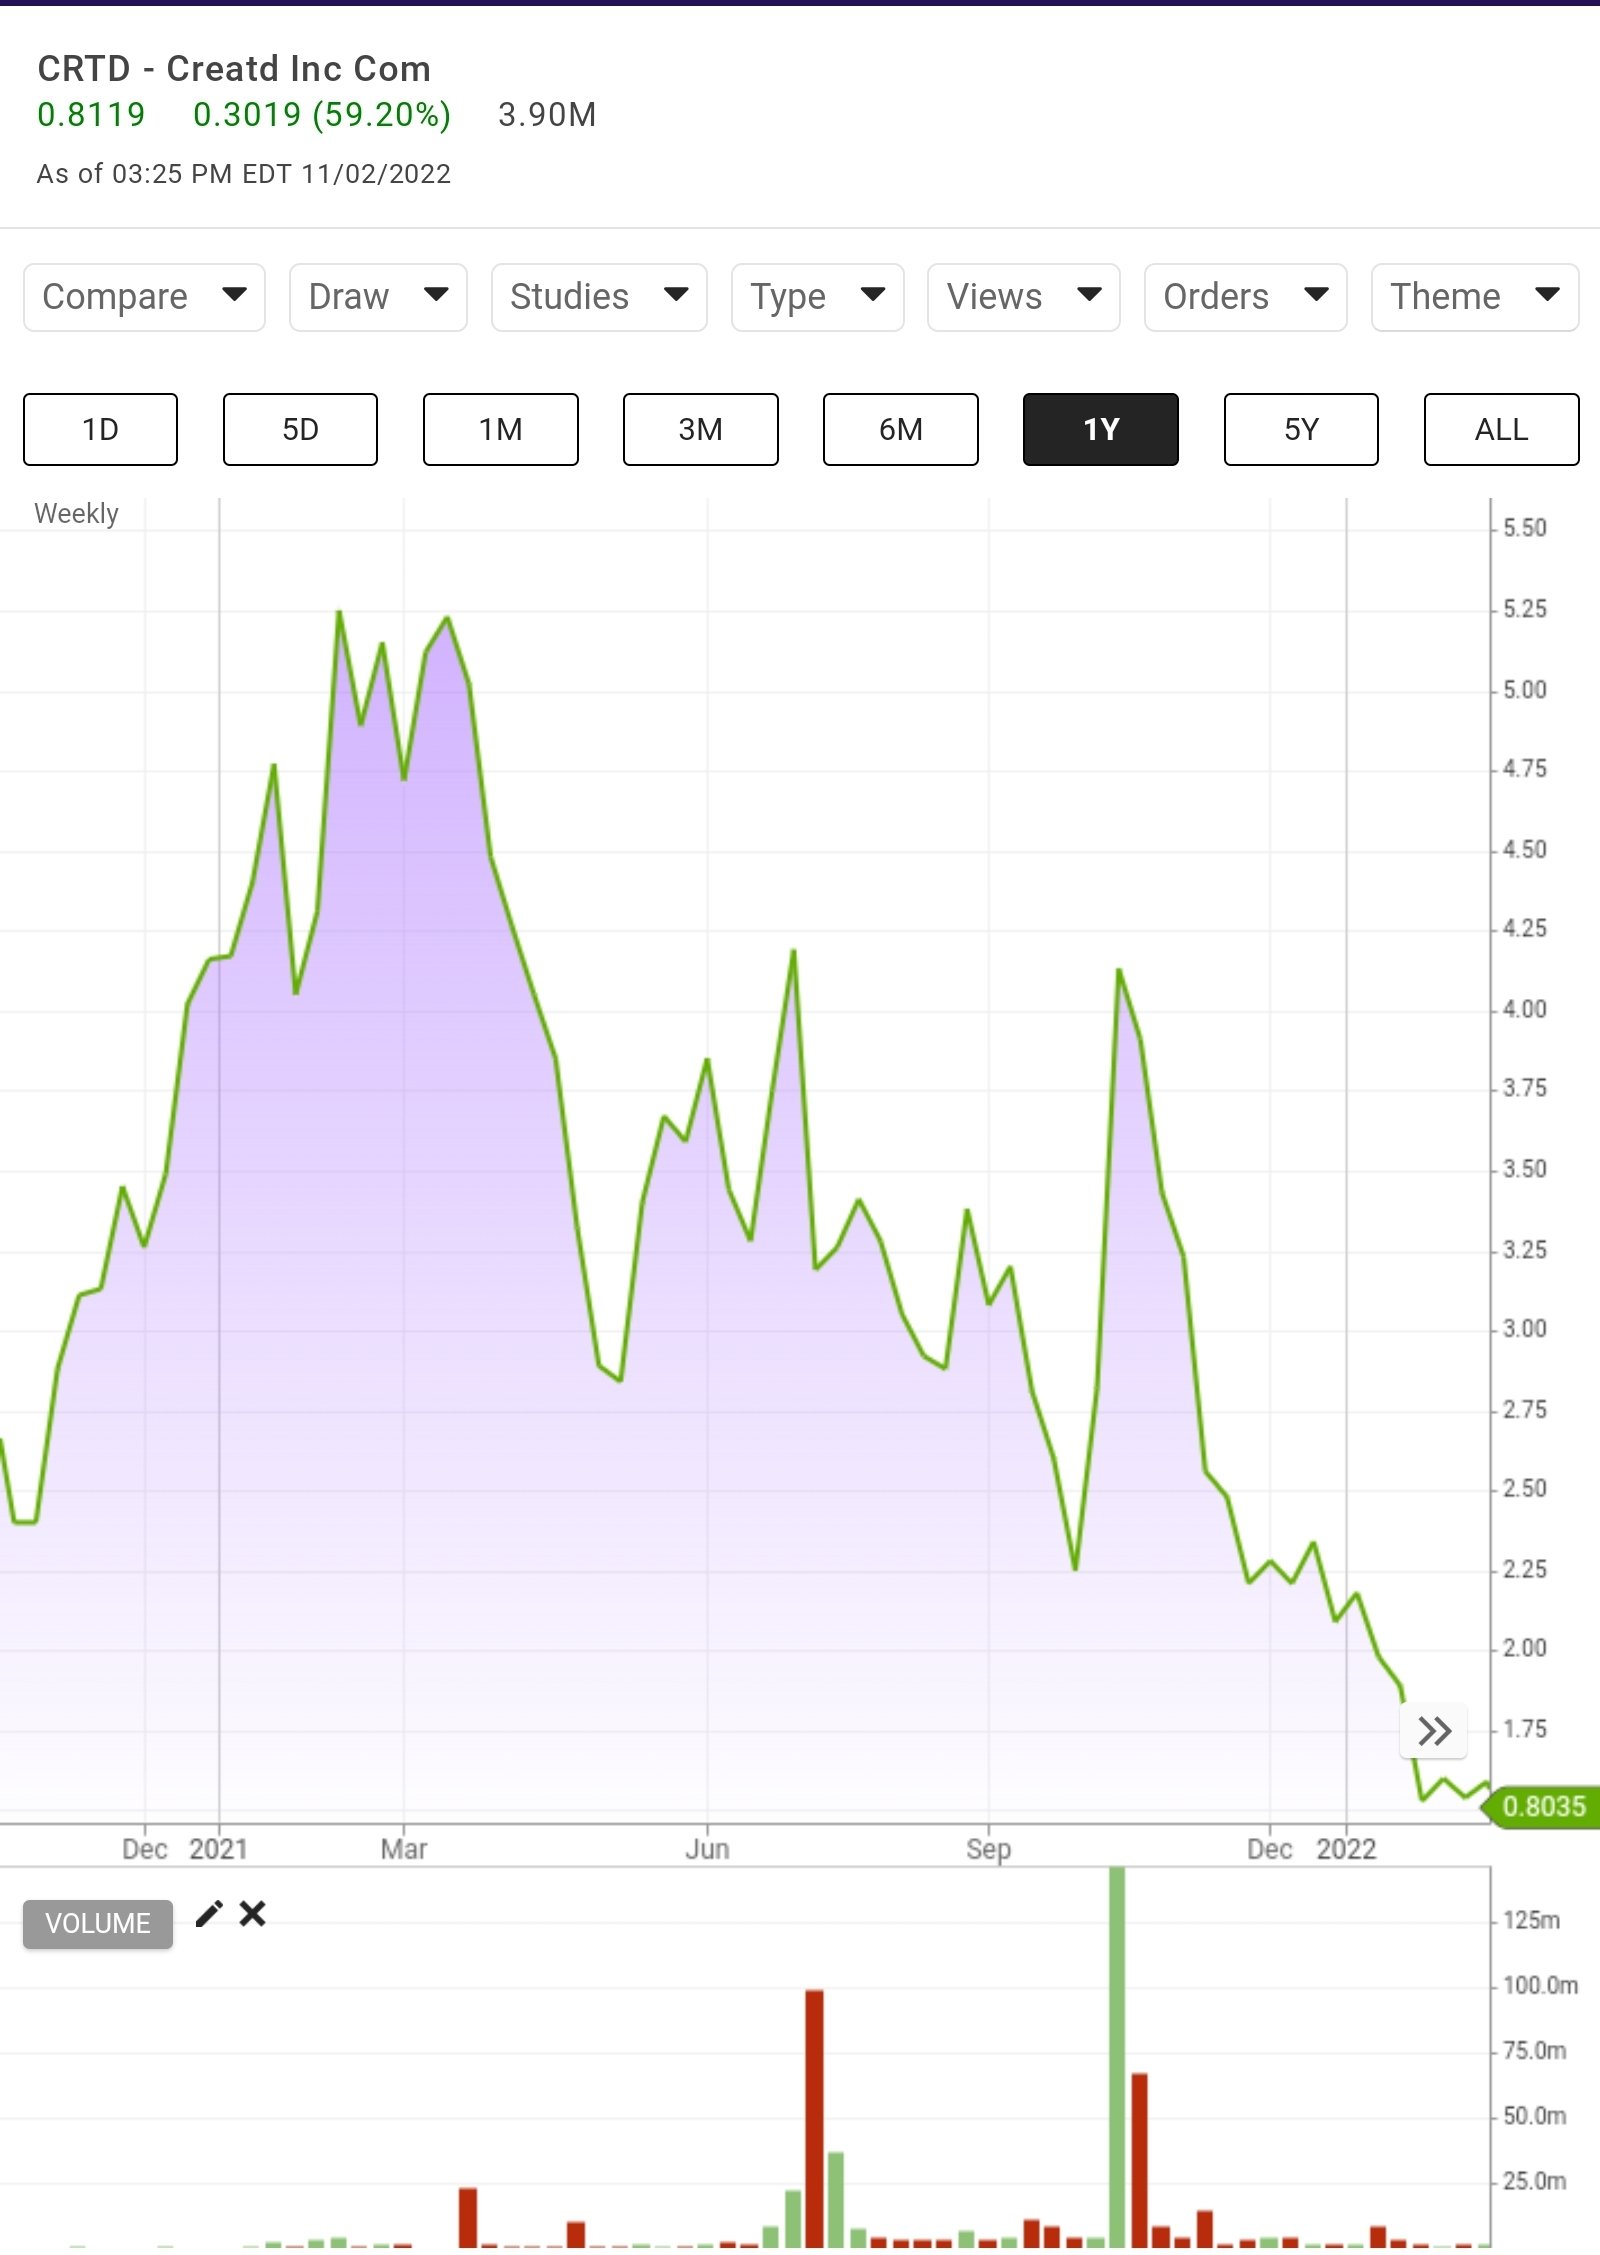
Task: Switch to the 1D time range
Action: [100, 429]
